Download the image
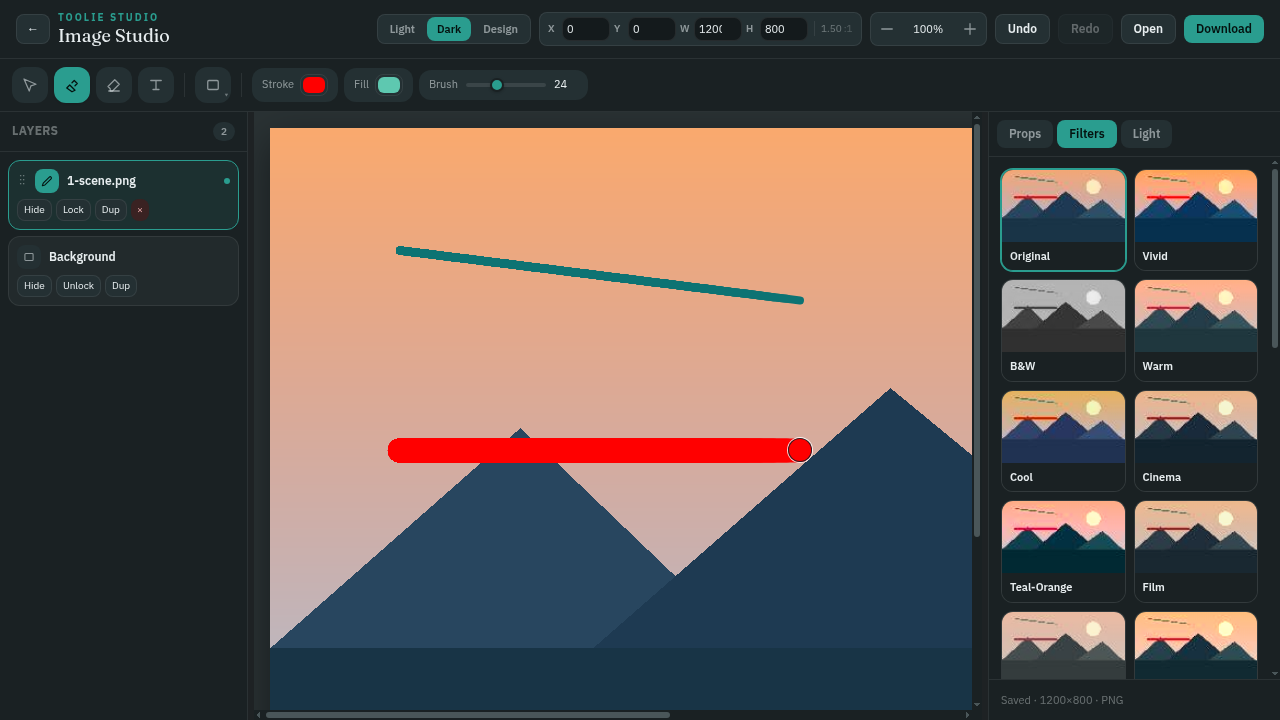Viewport: 1280px width, 720px height. click(1224, 29)
